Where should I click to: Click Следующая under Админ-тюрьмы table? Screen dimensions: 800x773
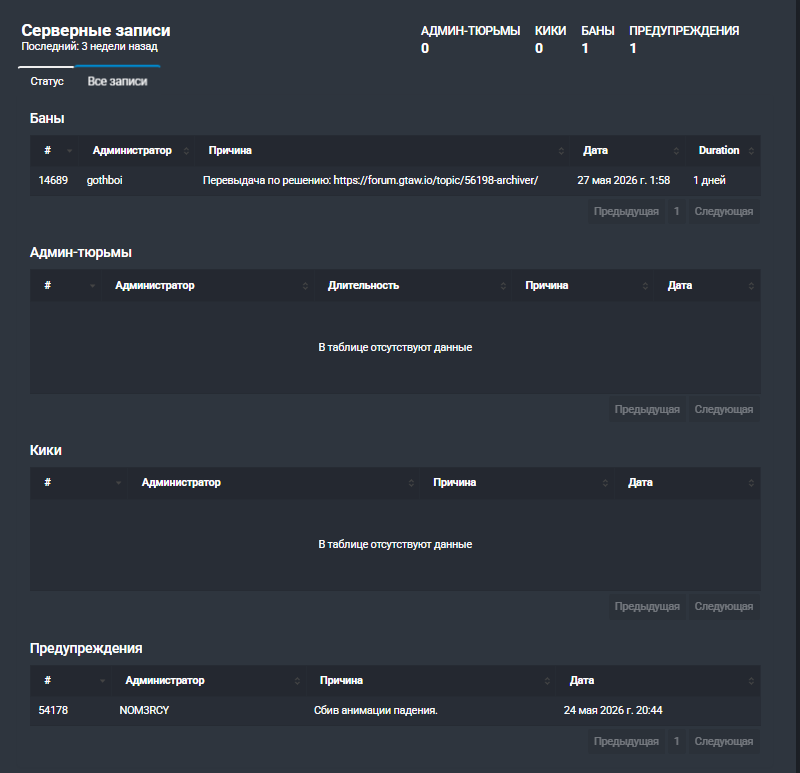(723, 409)
